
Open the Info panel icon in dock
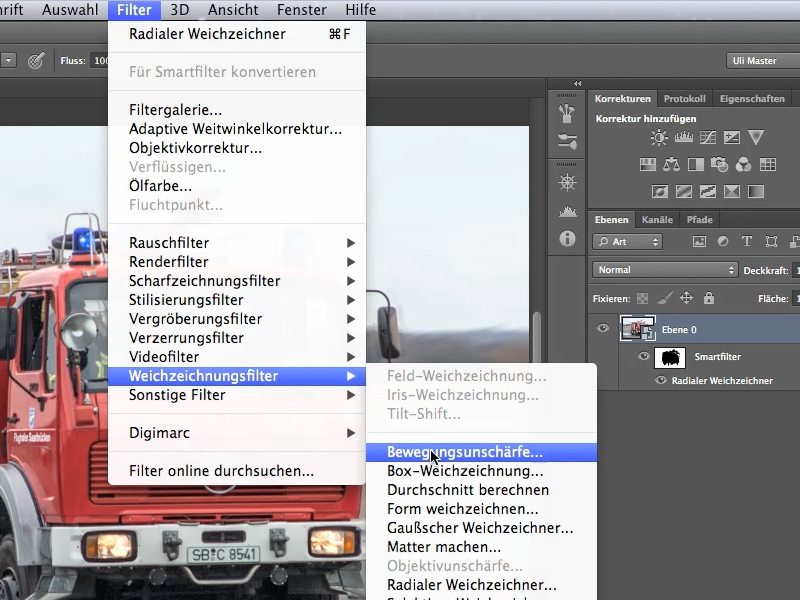point(567,238)
